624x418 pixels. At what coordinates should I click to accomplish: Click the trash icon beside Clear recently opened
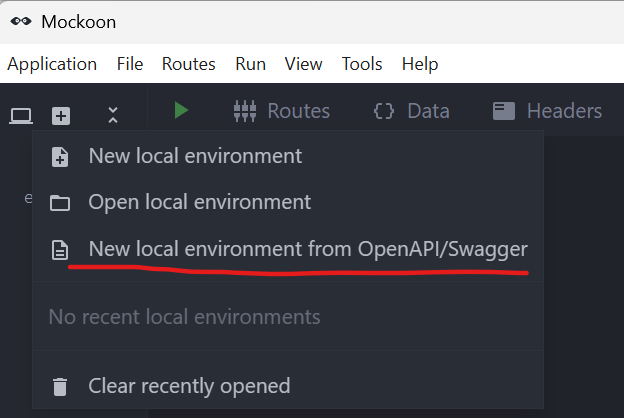coord(60,387)
